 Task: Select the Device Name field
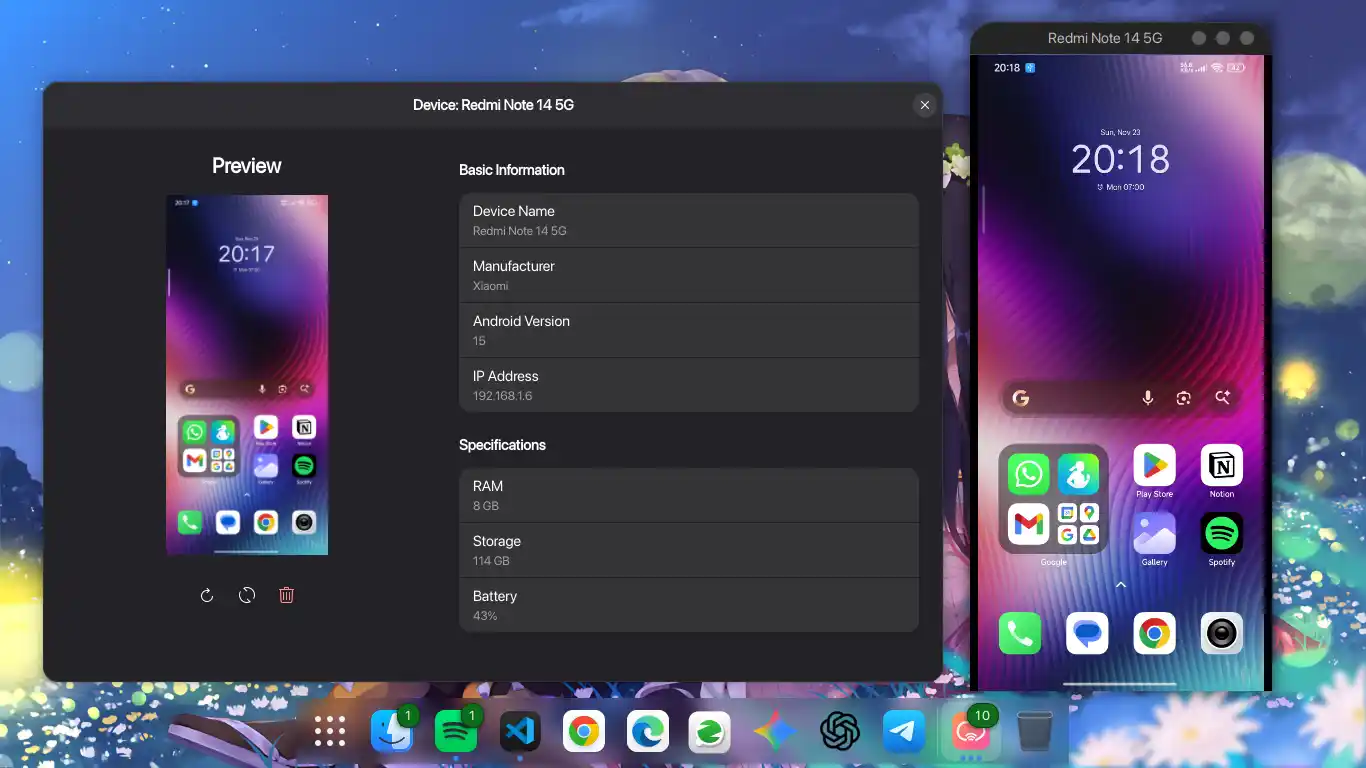688,220
